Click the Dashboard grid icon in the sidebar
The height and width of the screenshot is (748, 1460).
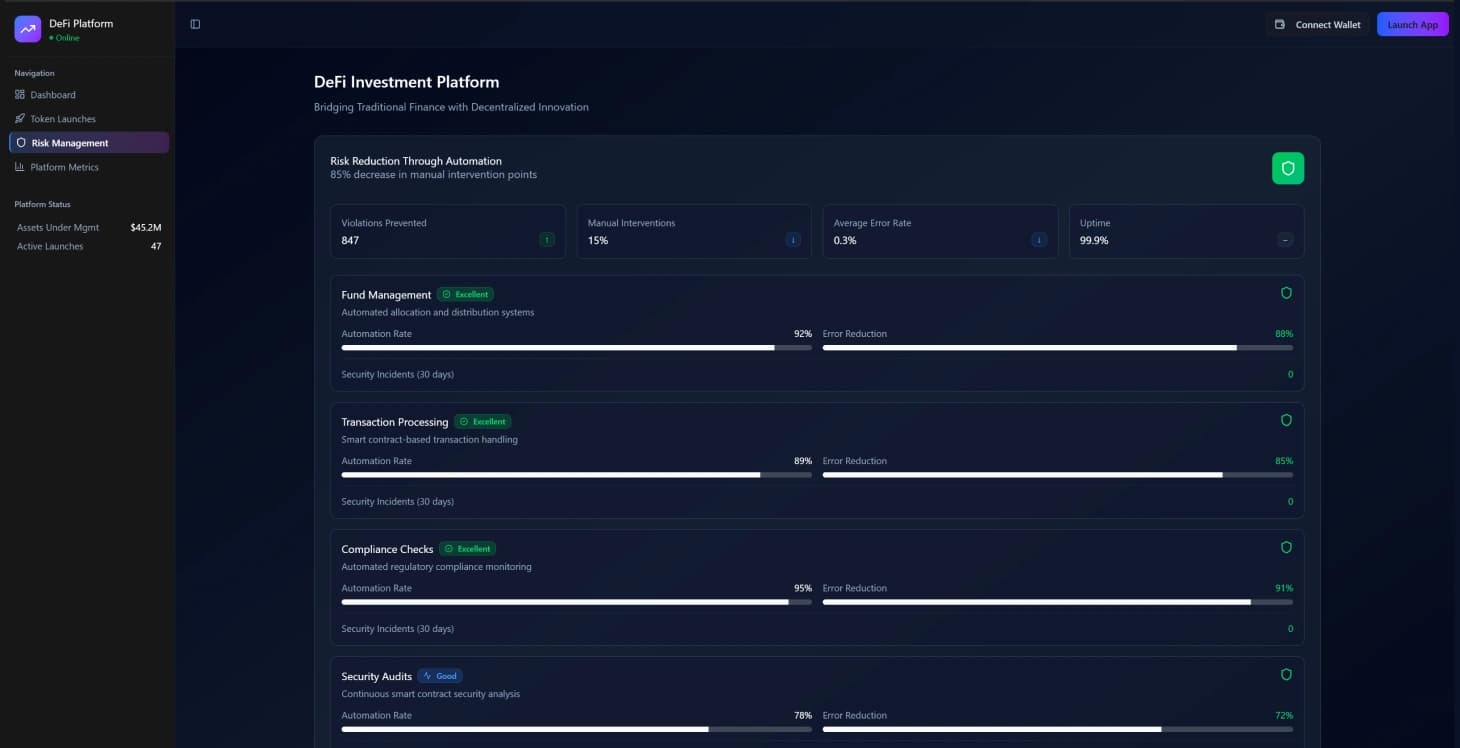(20, 94)
